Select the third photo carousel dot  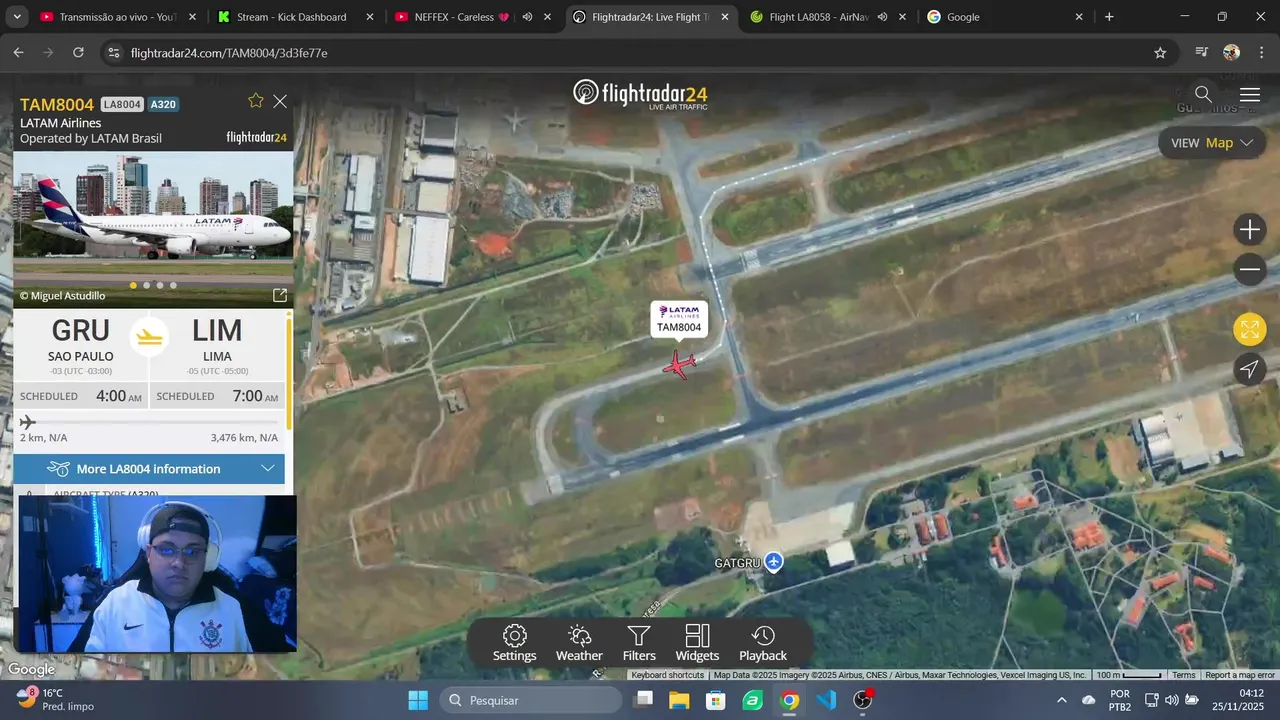pyautogui.click(x=160, y=285)
